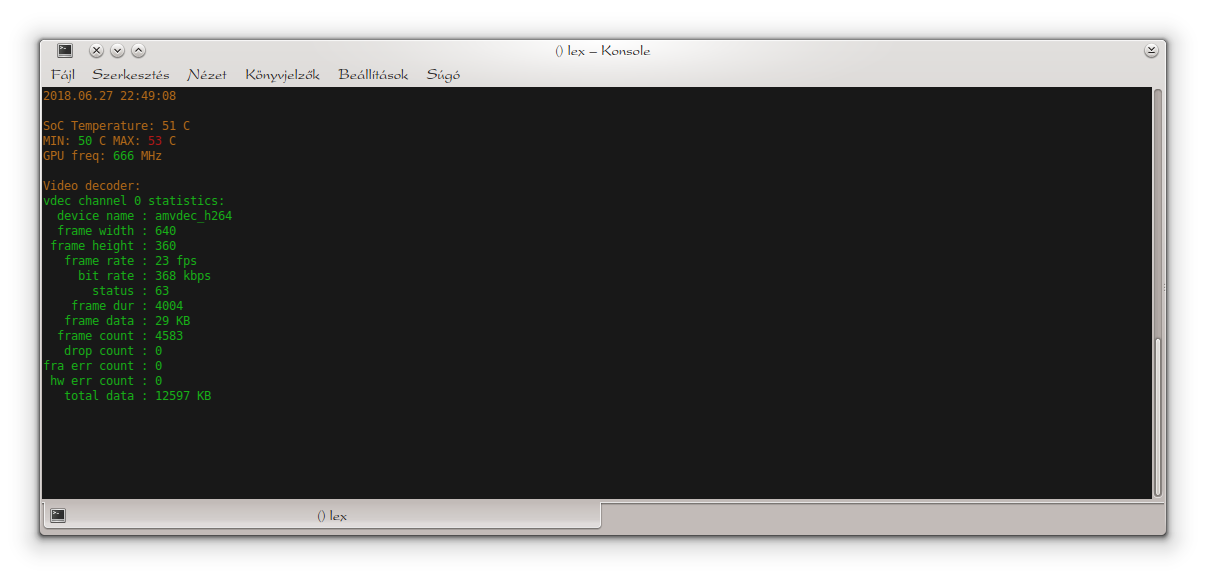Image resolution: width=1206 pixels, height=575 pixels.
Task: Open the Szerkesztés menu
Action: (x=131, y=75)
